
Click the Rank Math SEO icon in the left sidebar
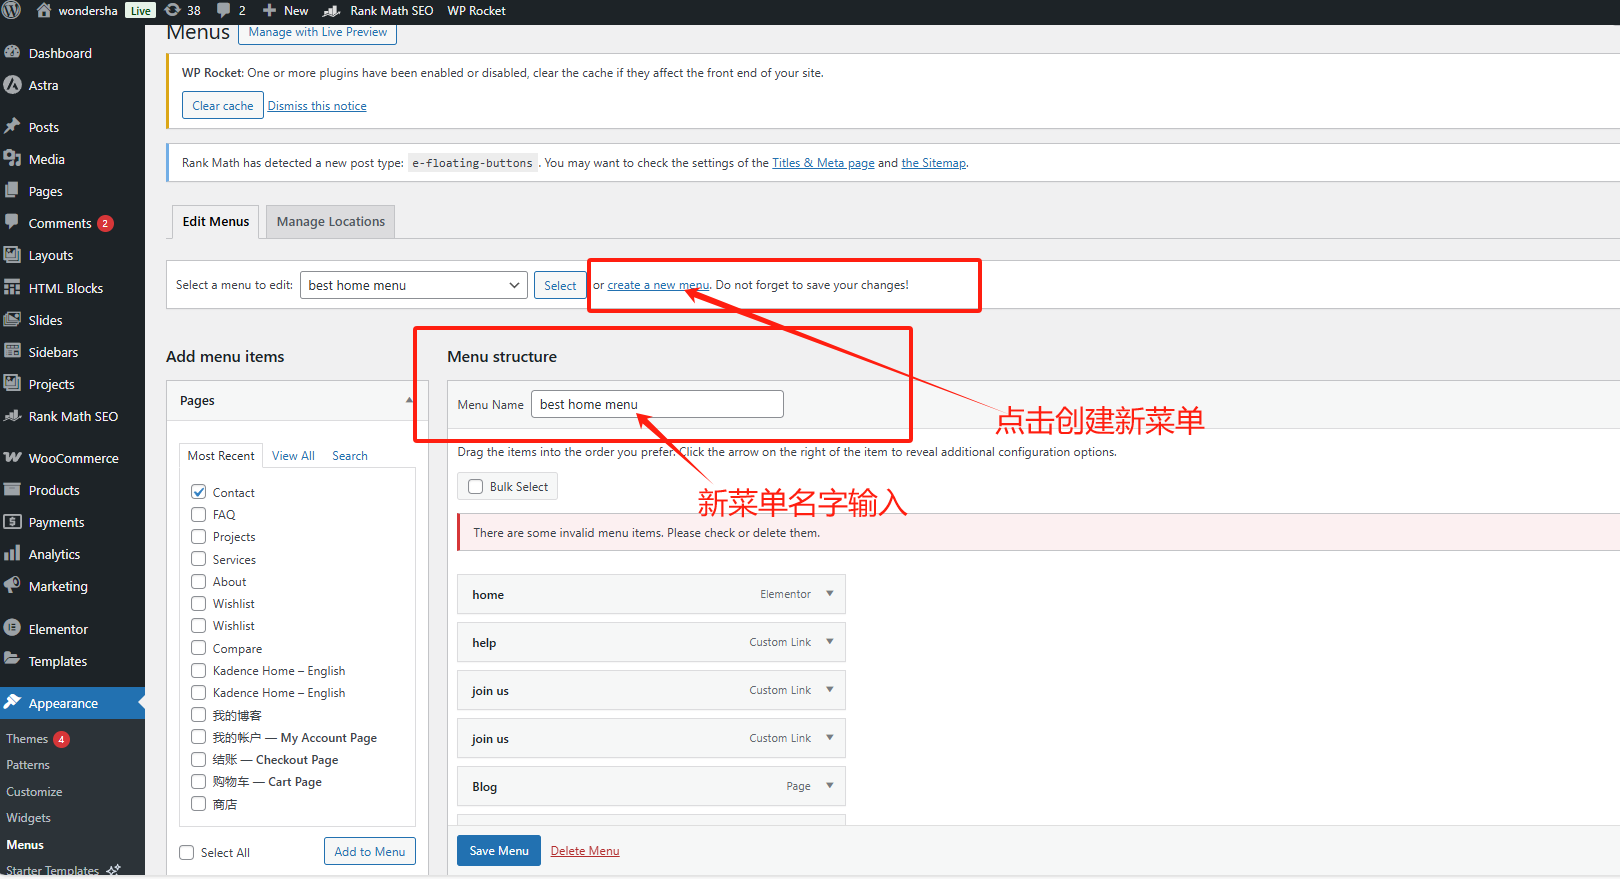click(x=12, y=416)
